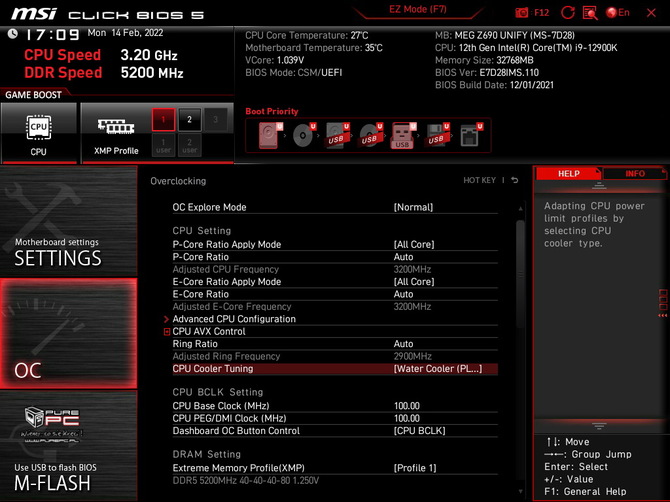Viewport: 670px width, 502px height.
Task: Click the Adjusted E-Core Frequency row
Action: click(335, 306)
